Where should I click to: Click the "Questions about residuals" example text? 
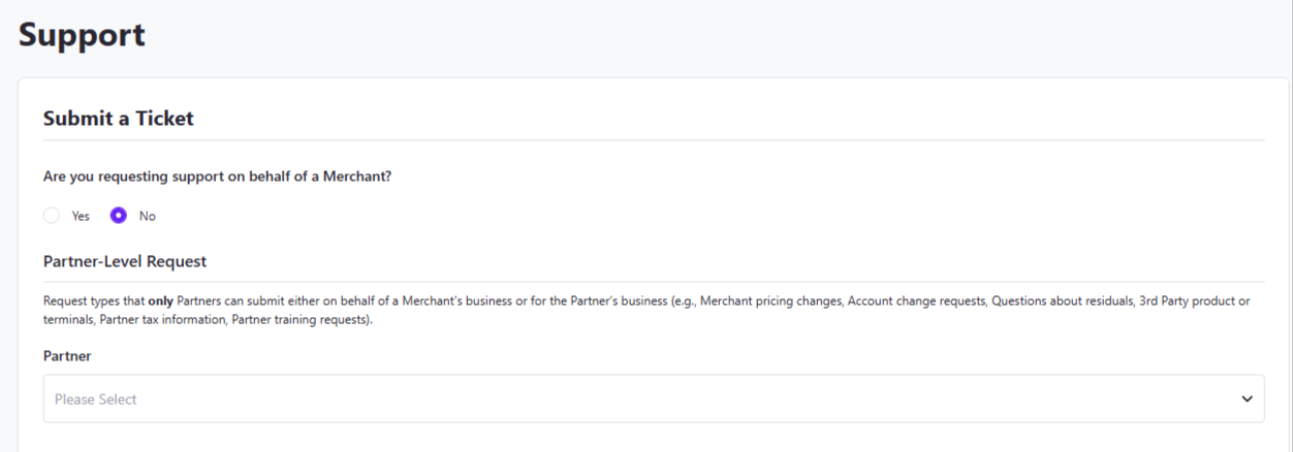(1062, 301)
